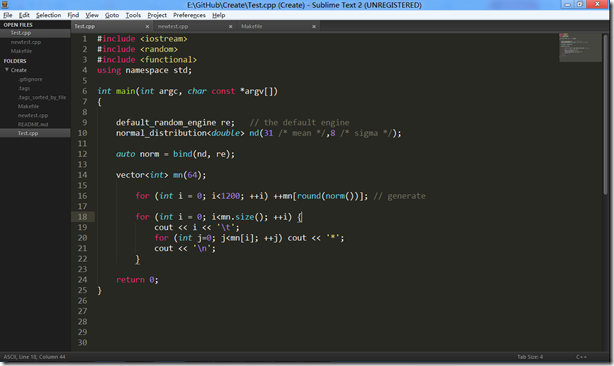Close the Makefile tab
This screenshot has width=614, height=366.
coord(314,27)
